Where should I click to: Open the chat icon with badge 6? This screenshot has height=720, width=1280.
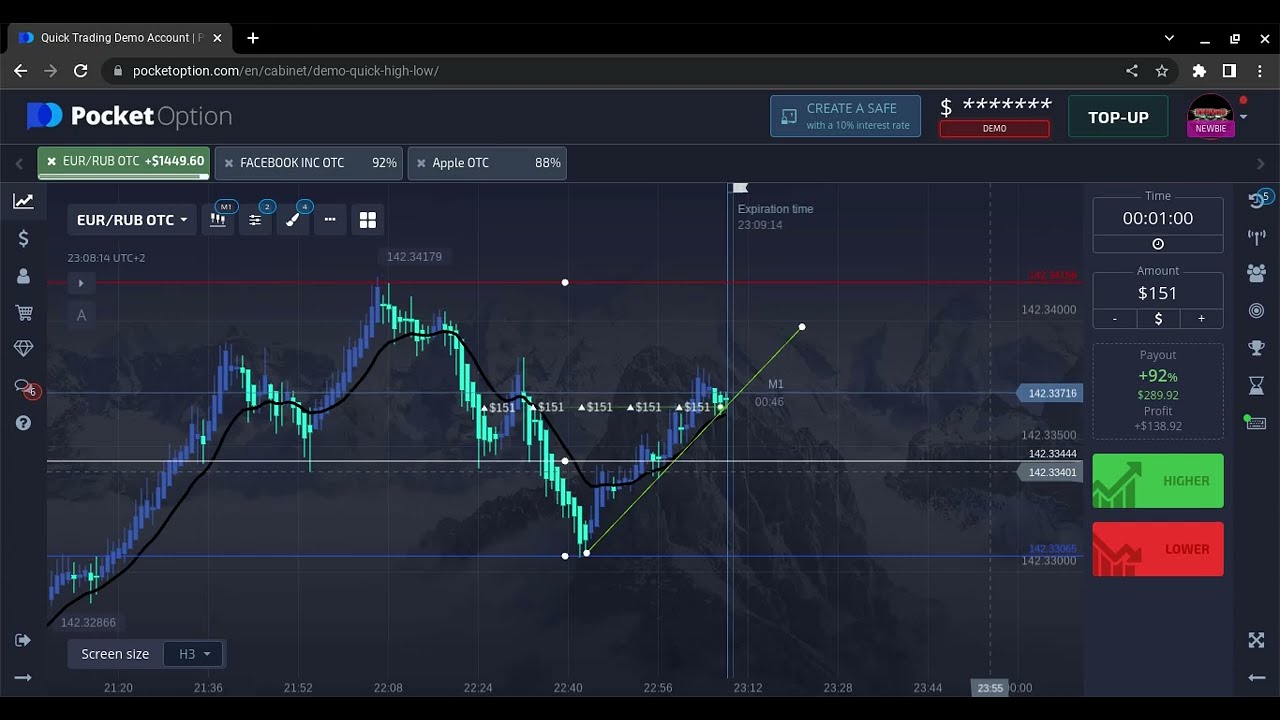pos(24,387)
